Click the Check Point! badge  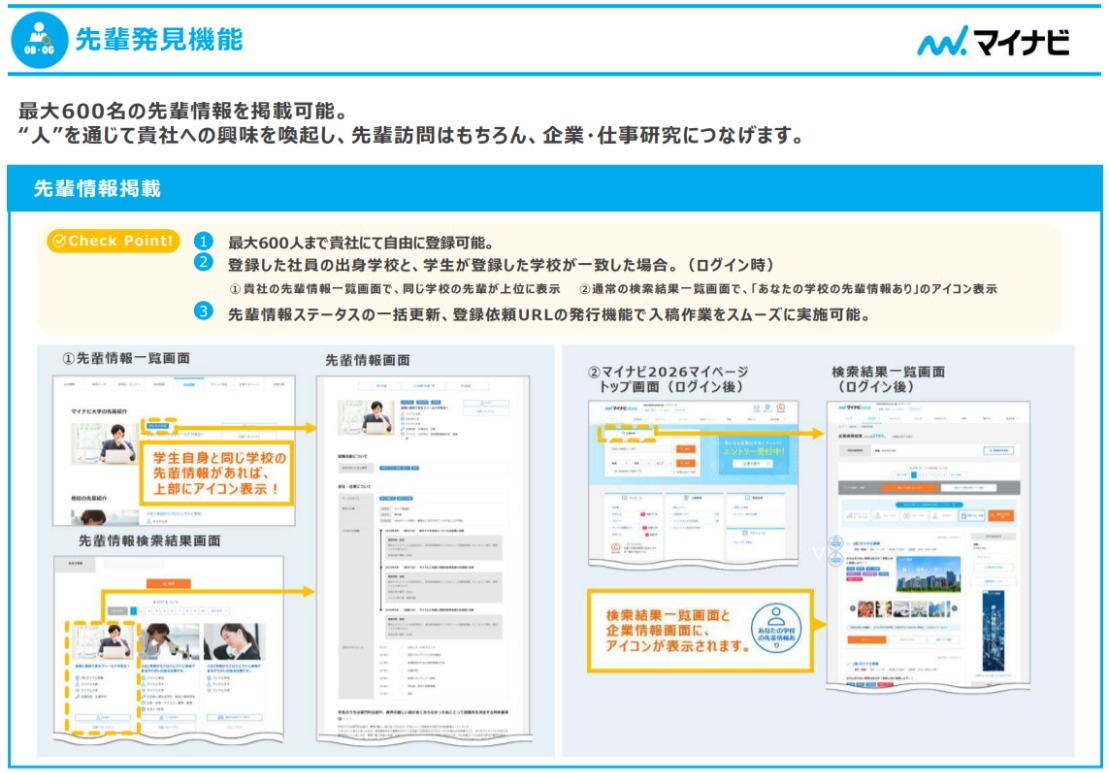113,241
